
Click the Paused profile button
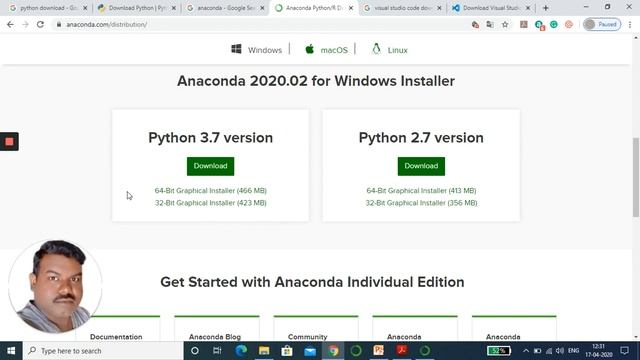[602, 24]
